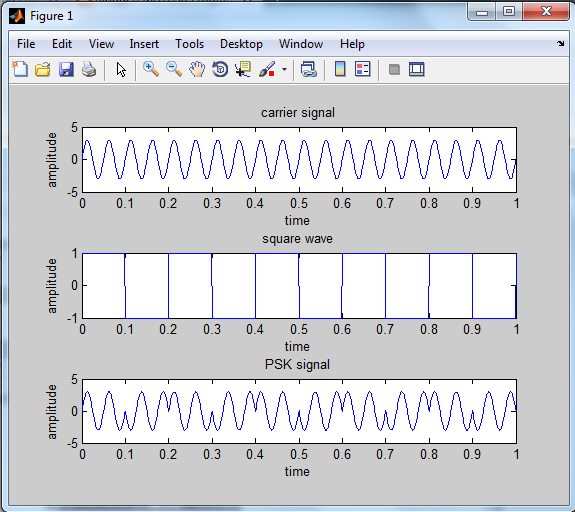This screenshot has width=575, height=512.
Task: Click the 'amplitude' label of square wave plot
Action: (52, 286)
